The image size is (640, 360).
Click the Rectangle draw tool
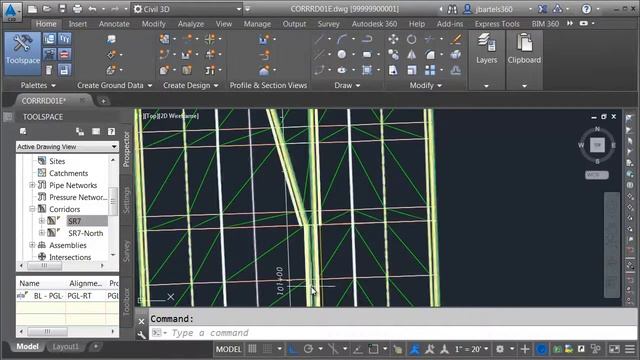tap(367, 55)
